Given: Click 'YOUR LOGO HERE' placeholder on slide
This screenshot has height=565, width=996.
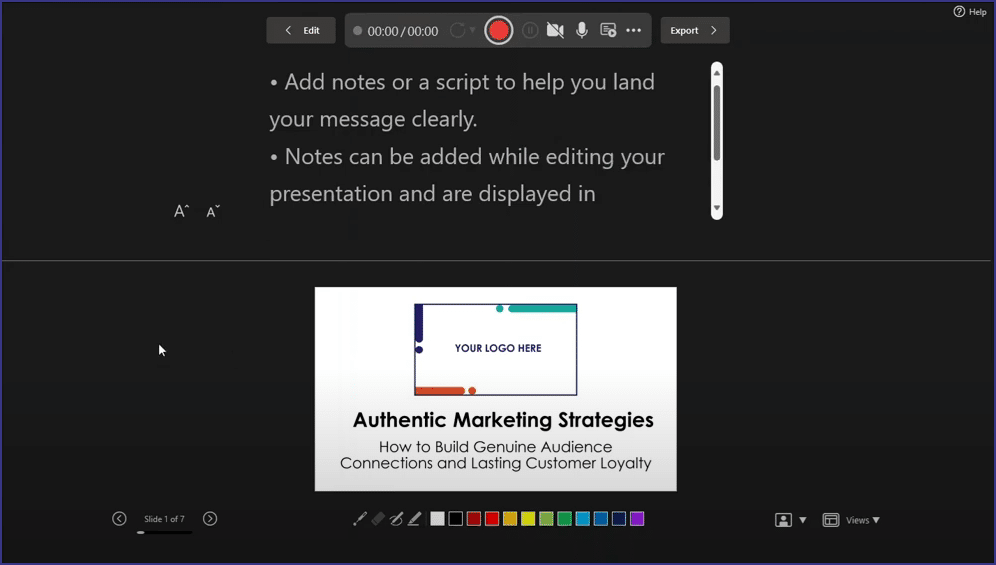Looking at the screenshot, I should click(x=498, y=348).
